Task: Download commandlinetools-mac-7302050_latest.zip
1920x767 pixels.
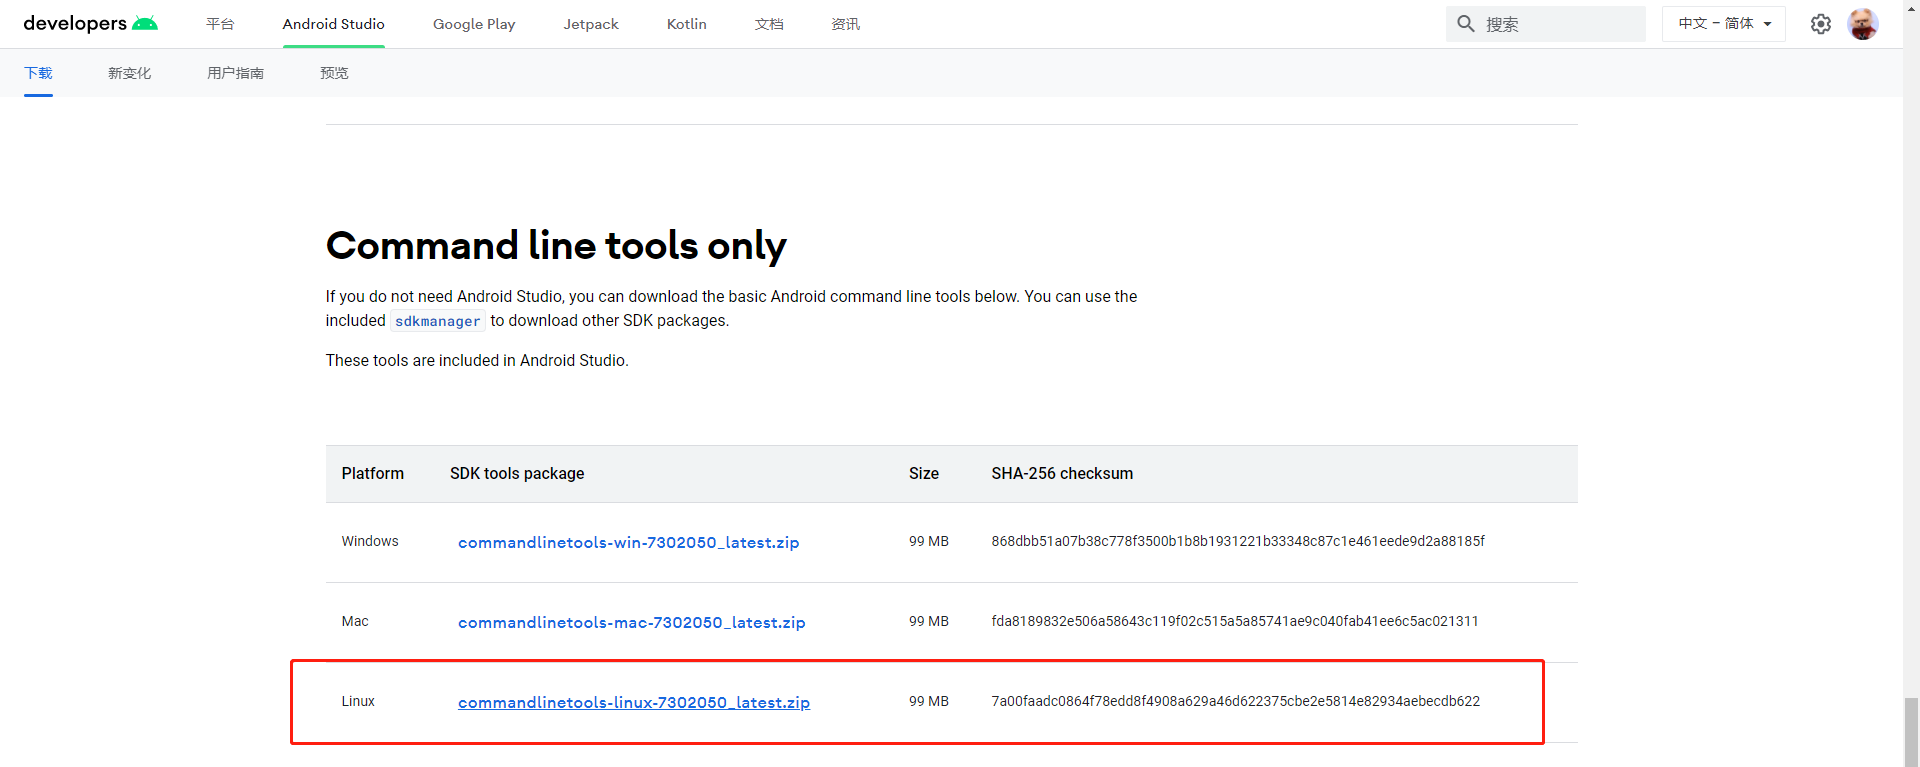Action: [631, 622]
